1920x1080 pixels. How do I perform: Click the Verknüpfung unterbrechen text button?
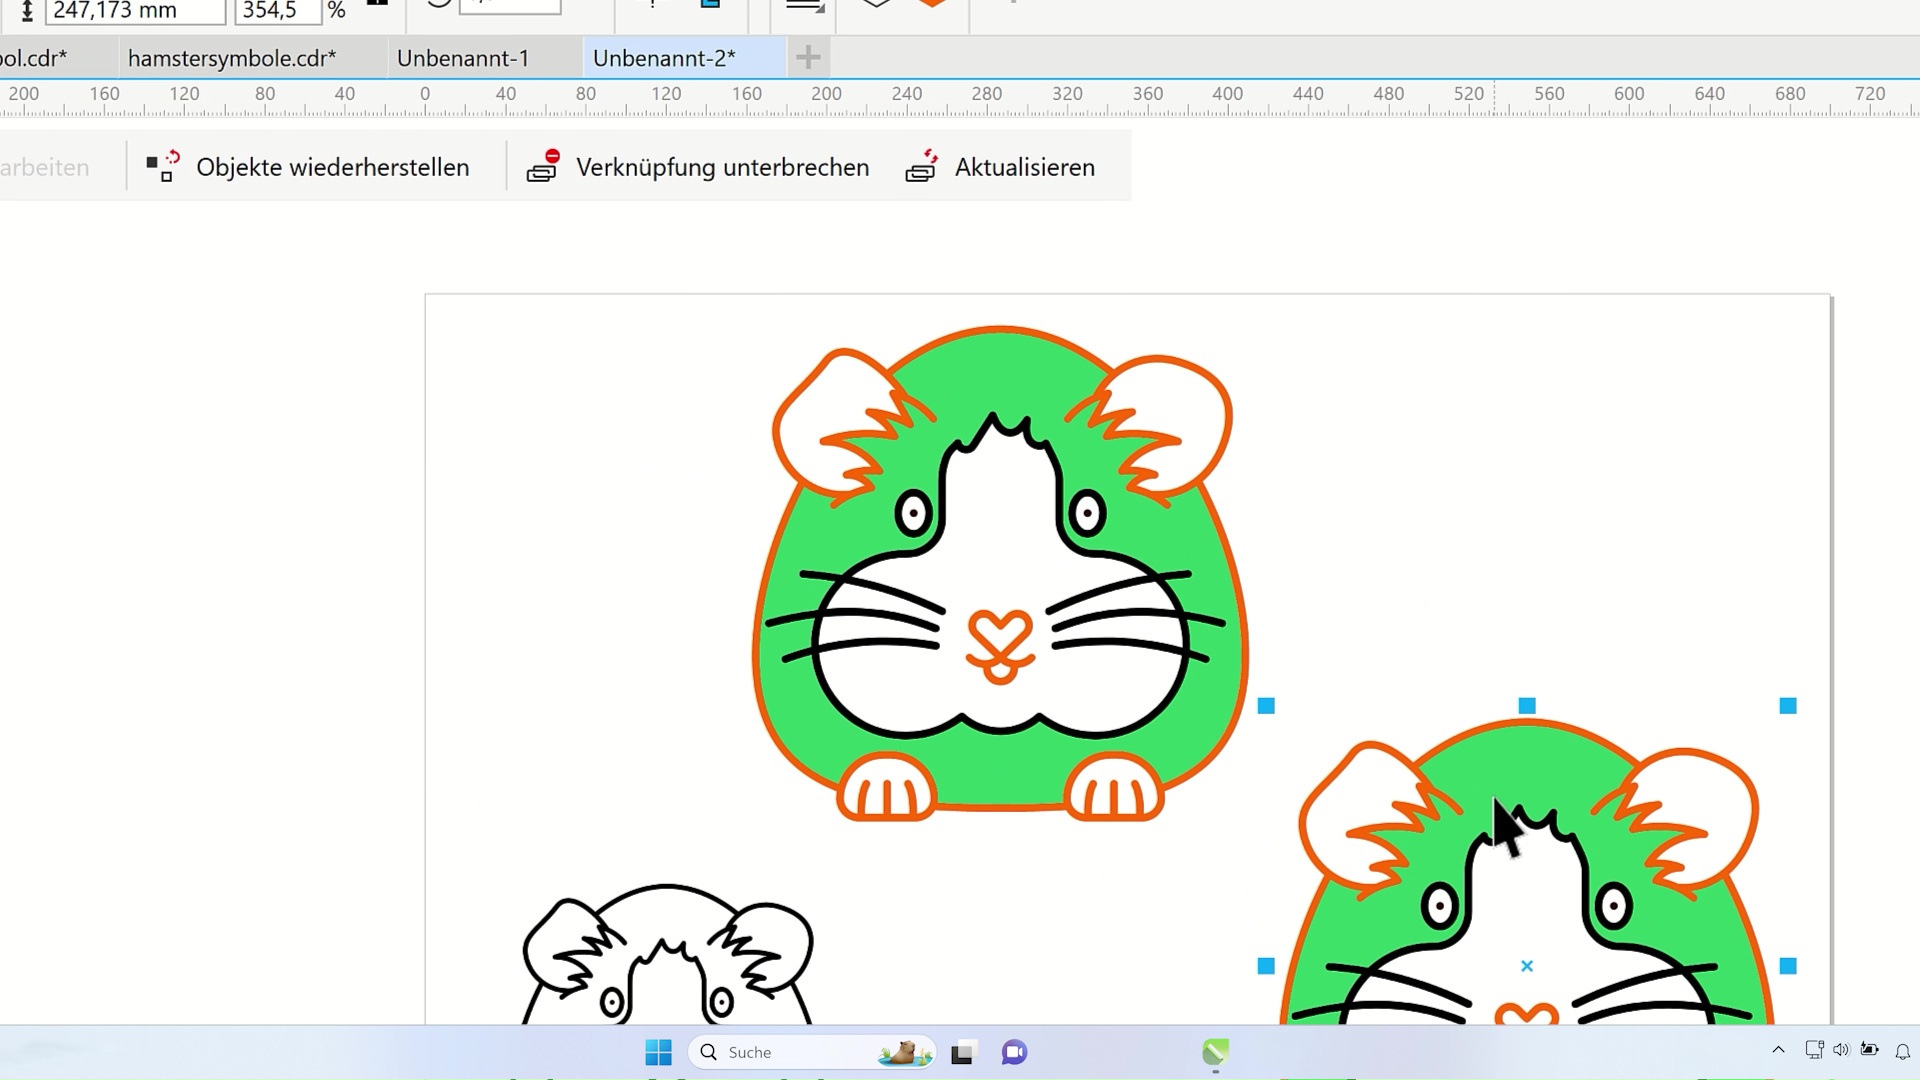722,167
